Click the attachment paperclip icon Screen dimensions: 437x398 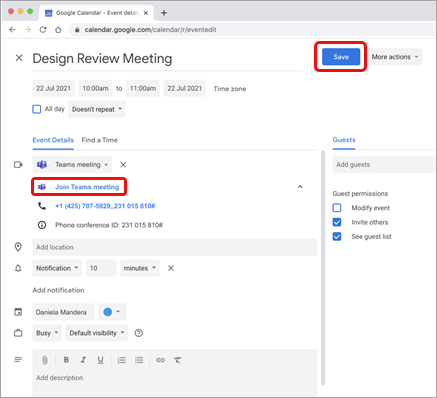point(45,360)
